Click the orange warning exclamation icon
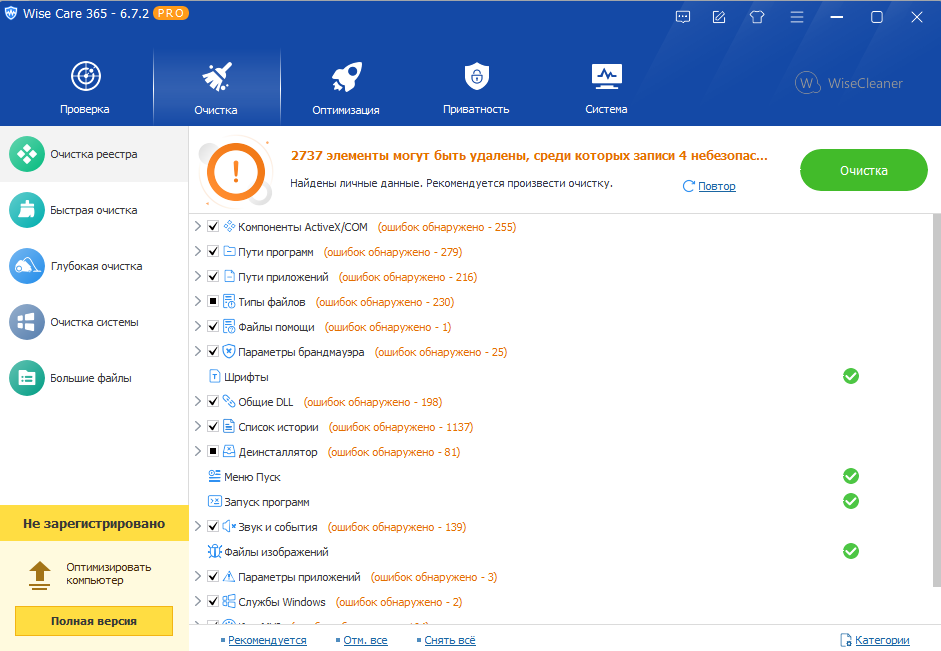The image size is (941, 651). 236,172
